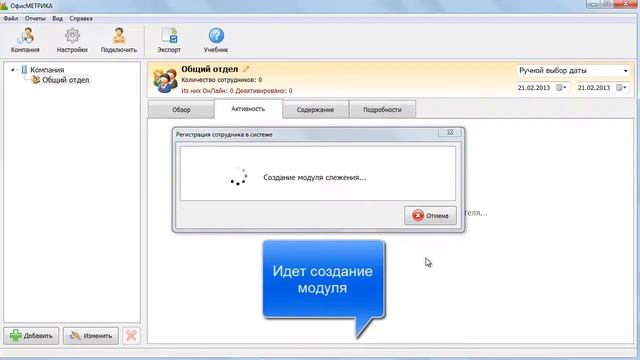Switch to the Обзор tab
This screenshot has height=360, width=640.
click(181, 110)
